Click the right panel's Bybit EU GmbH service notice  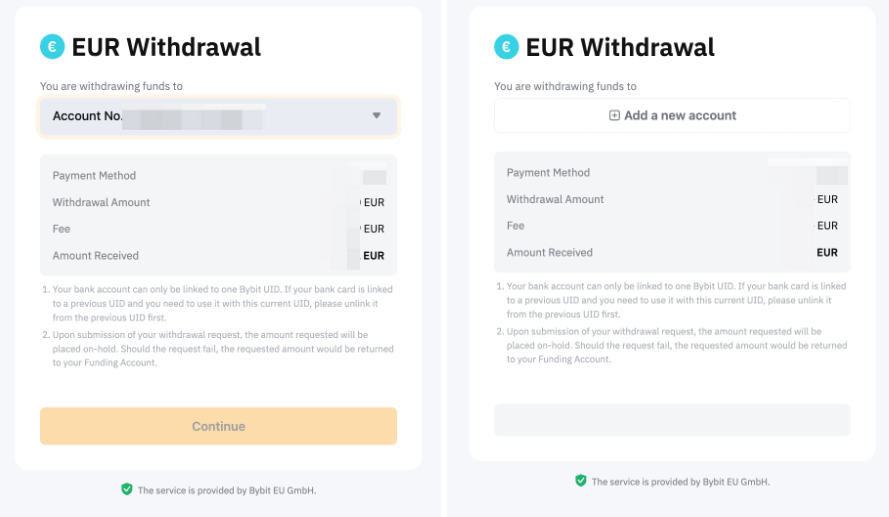coord(681,482)
